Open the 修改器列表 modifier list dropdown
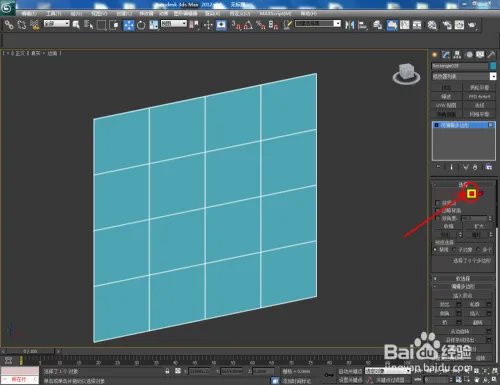Viewport: 500px width, 385px height. point(464,76)
